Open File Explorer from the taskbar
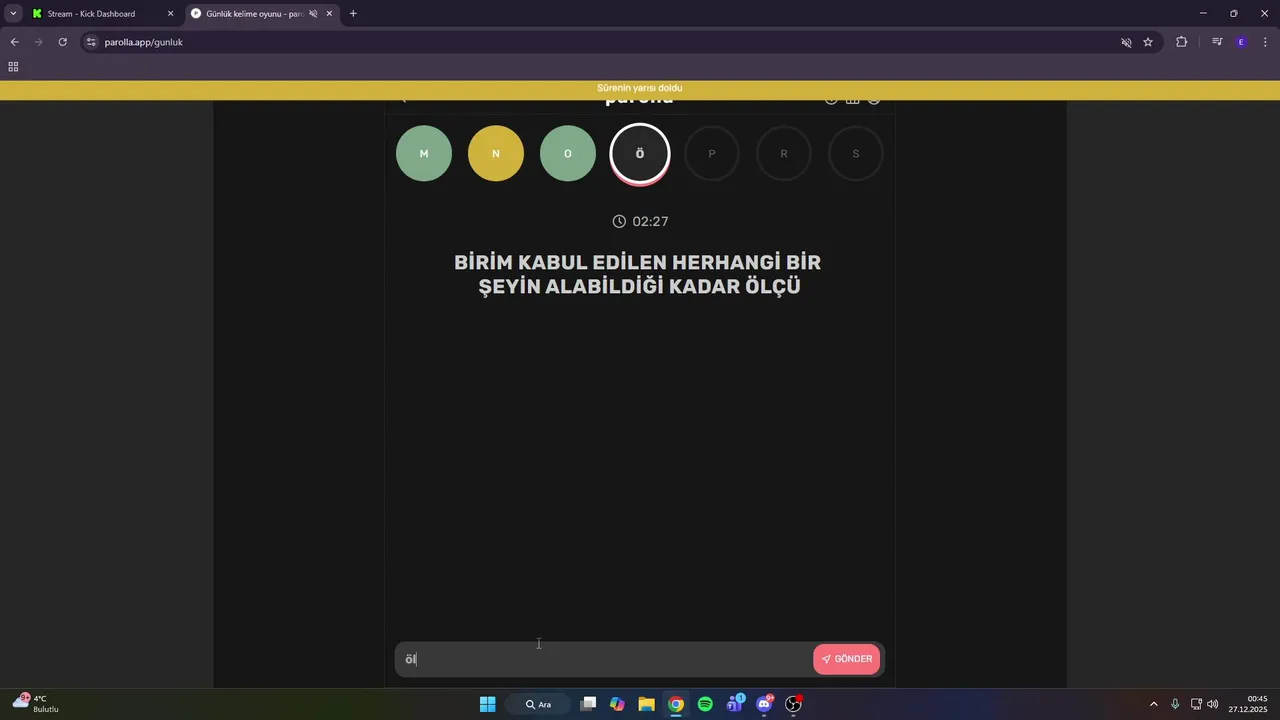Viewport: 1280px width, 720px height. point(646,704)
